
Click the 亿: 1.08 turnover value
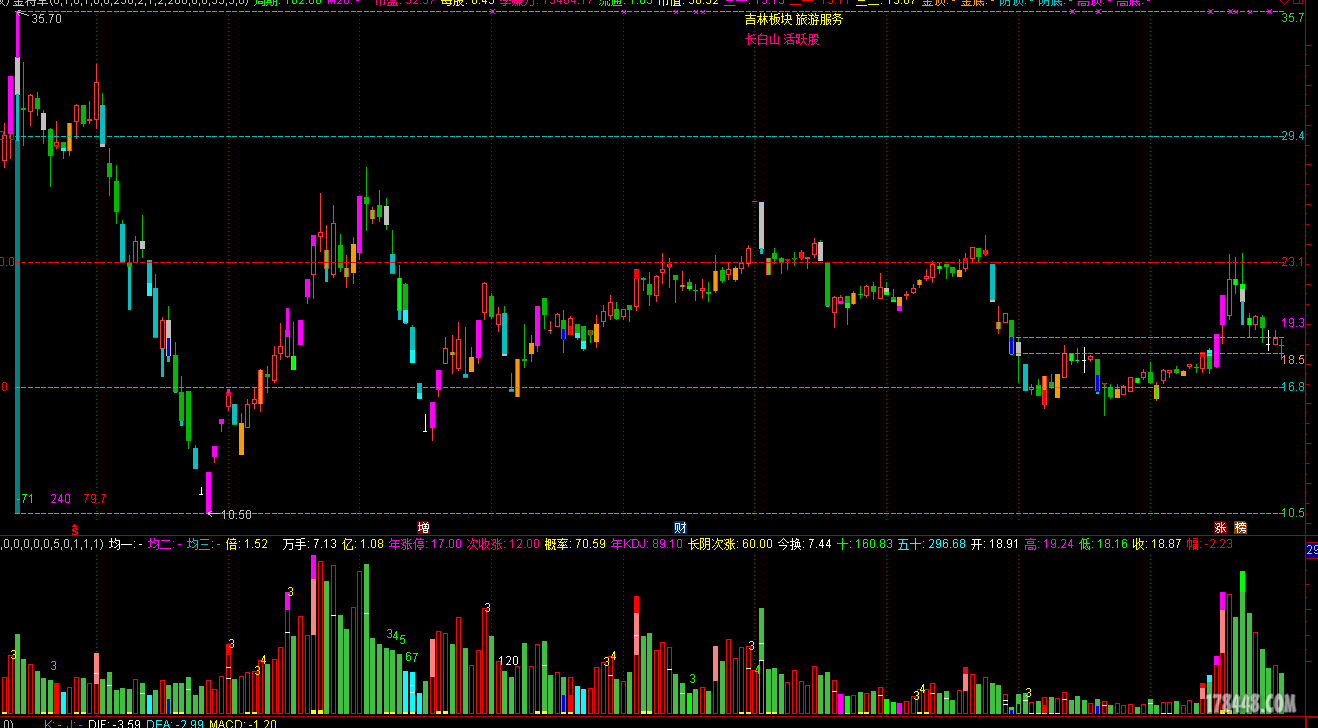[363, 544]
